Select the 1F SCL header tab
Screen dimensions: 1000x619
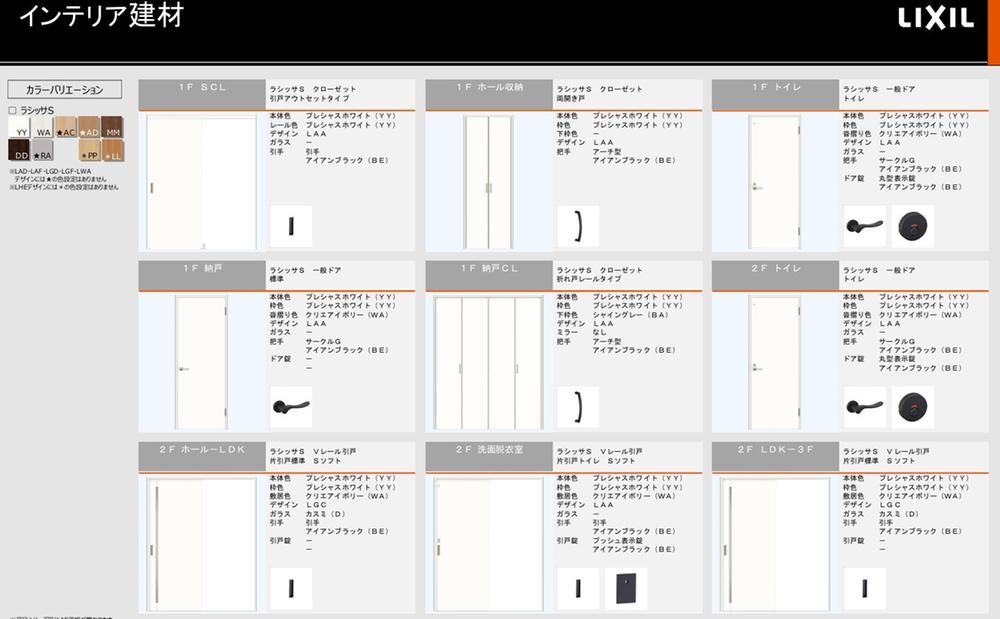pos(202,88)
